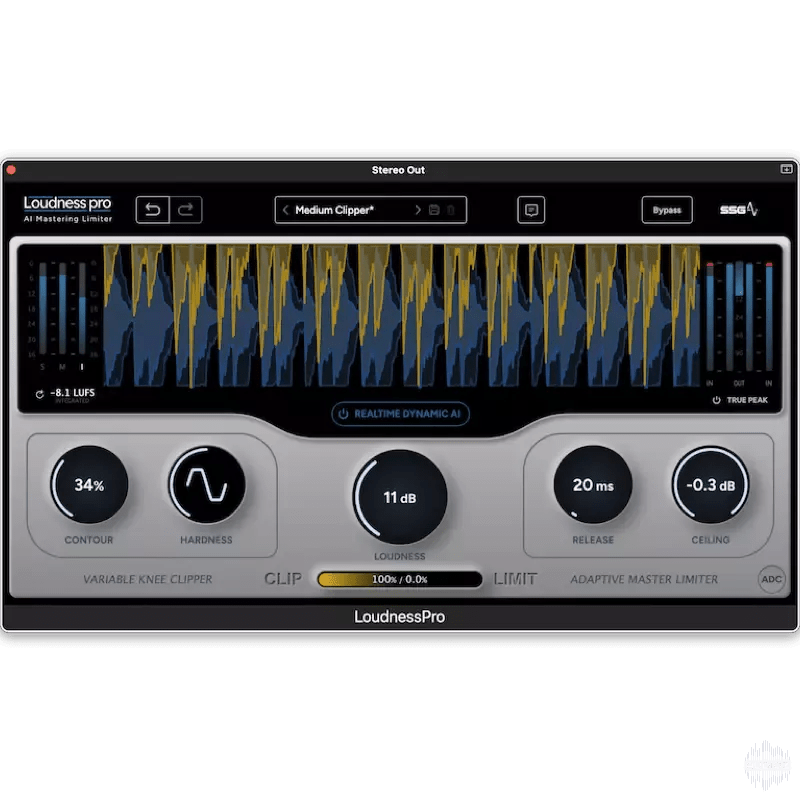
Task: Delete the preset using the trash icon
Action: pyautogui.click(x=451, y=210)
